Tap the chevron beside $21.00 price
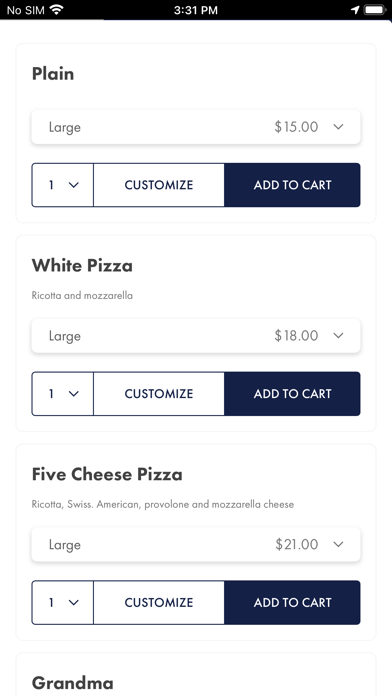The height and width of the screenshot is (696, 392). tap(338, 544)
